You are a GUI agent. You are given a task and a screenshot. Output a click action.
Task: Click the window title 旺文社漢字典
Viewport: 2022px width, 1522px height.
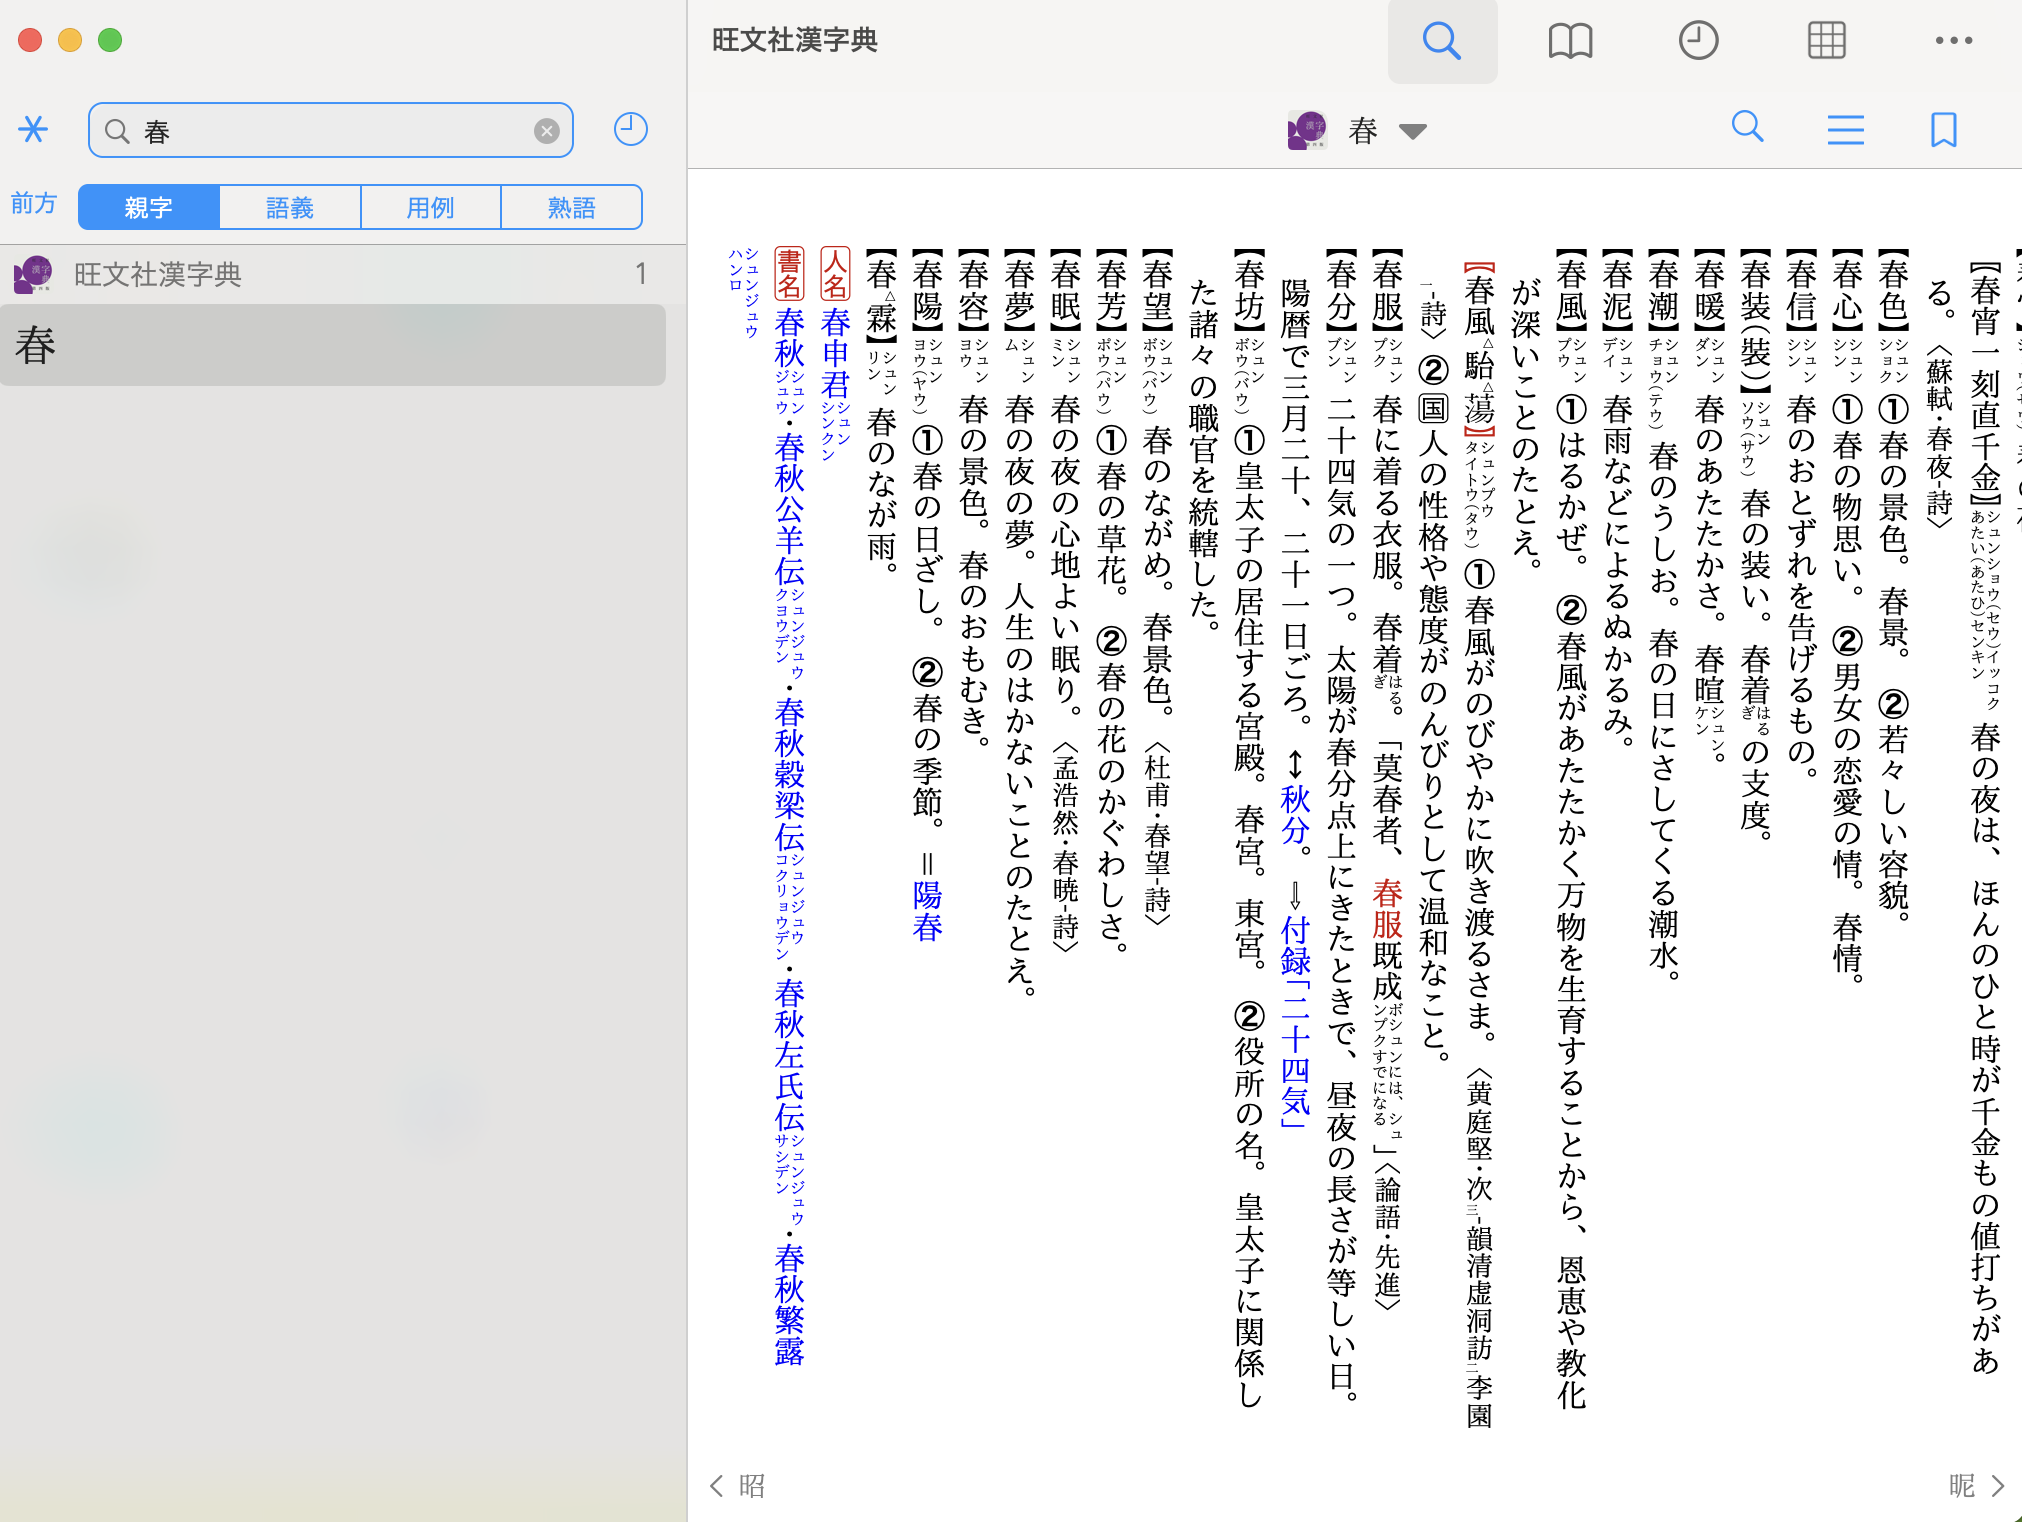coord(795,41)
